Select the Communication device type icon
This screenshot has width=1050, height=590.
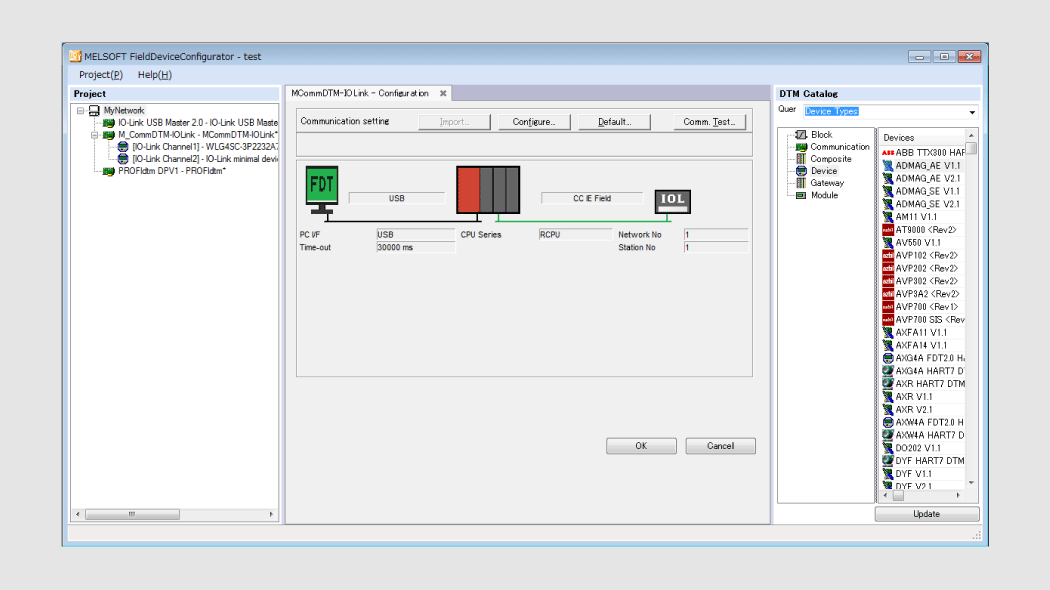801,147
